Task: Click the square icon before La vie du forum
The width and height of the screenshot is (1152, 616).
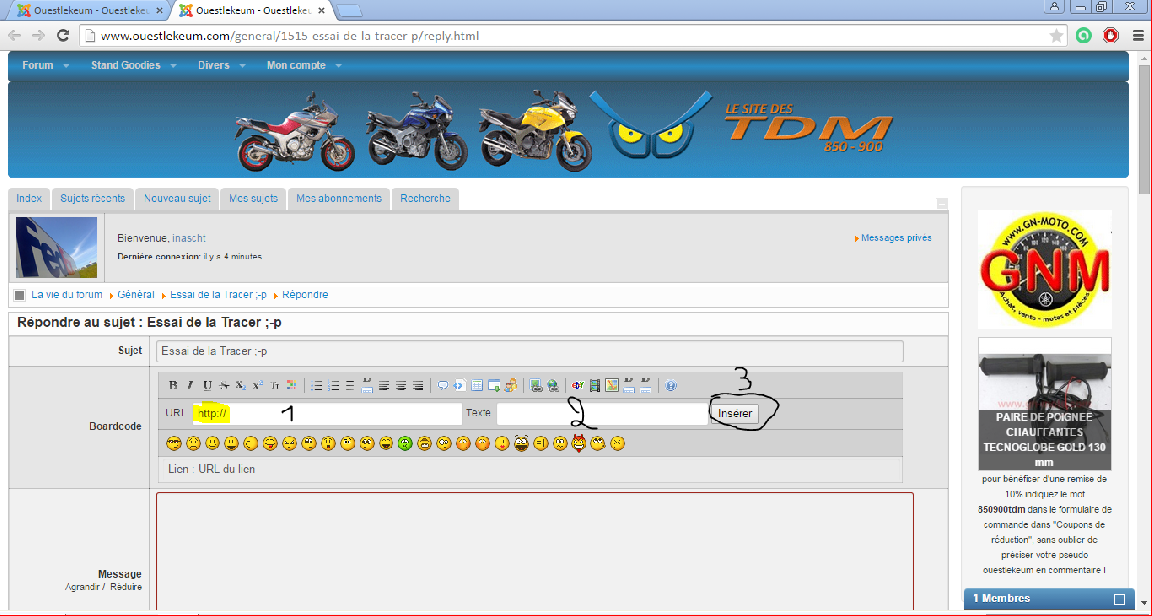Action: tap(19, 295)
